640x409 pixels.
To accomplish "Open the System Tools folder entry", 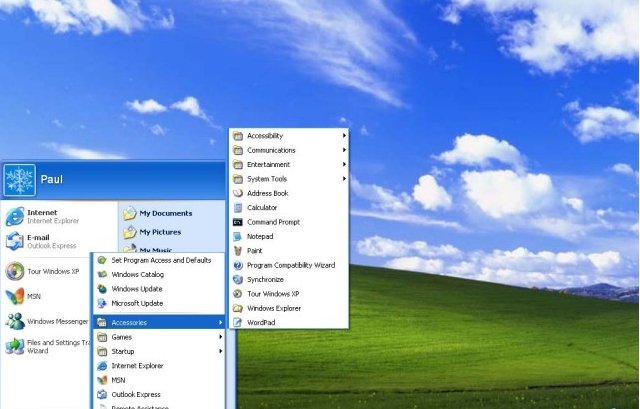I will point(289,179).
